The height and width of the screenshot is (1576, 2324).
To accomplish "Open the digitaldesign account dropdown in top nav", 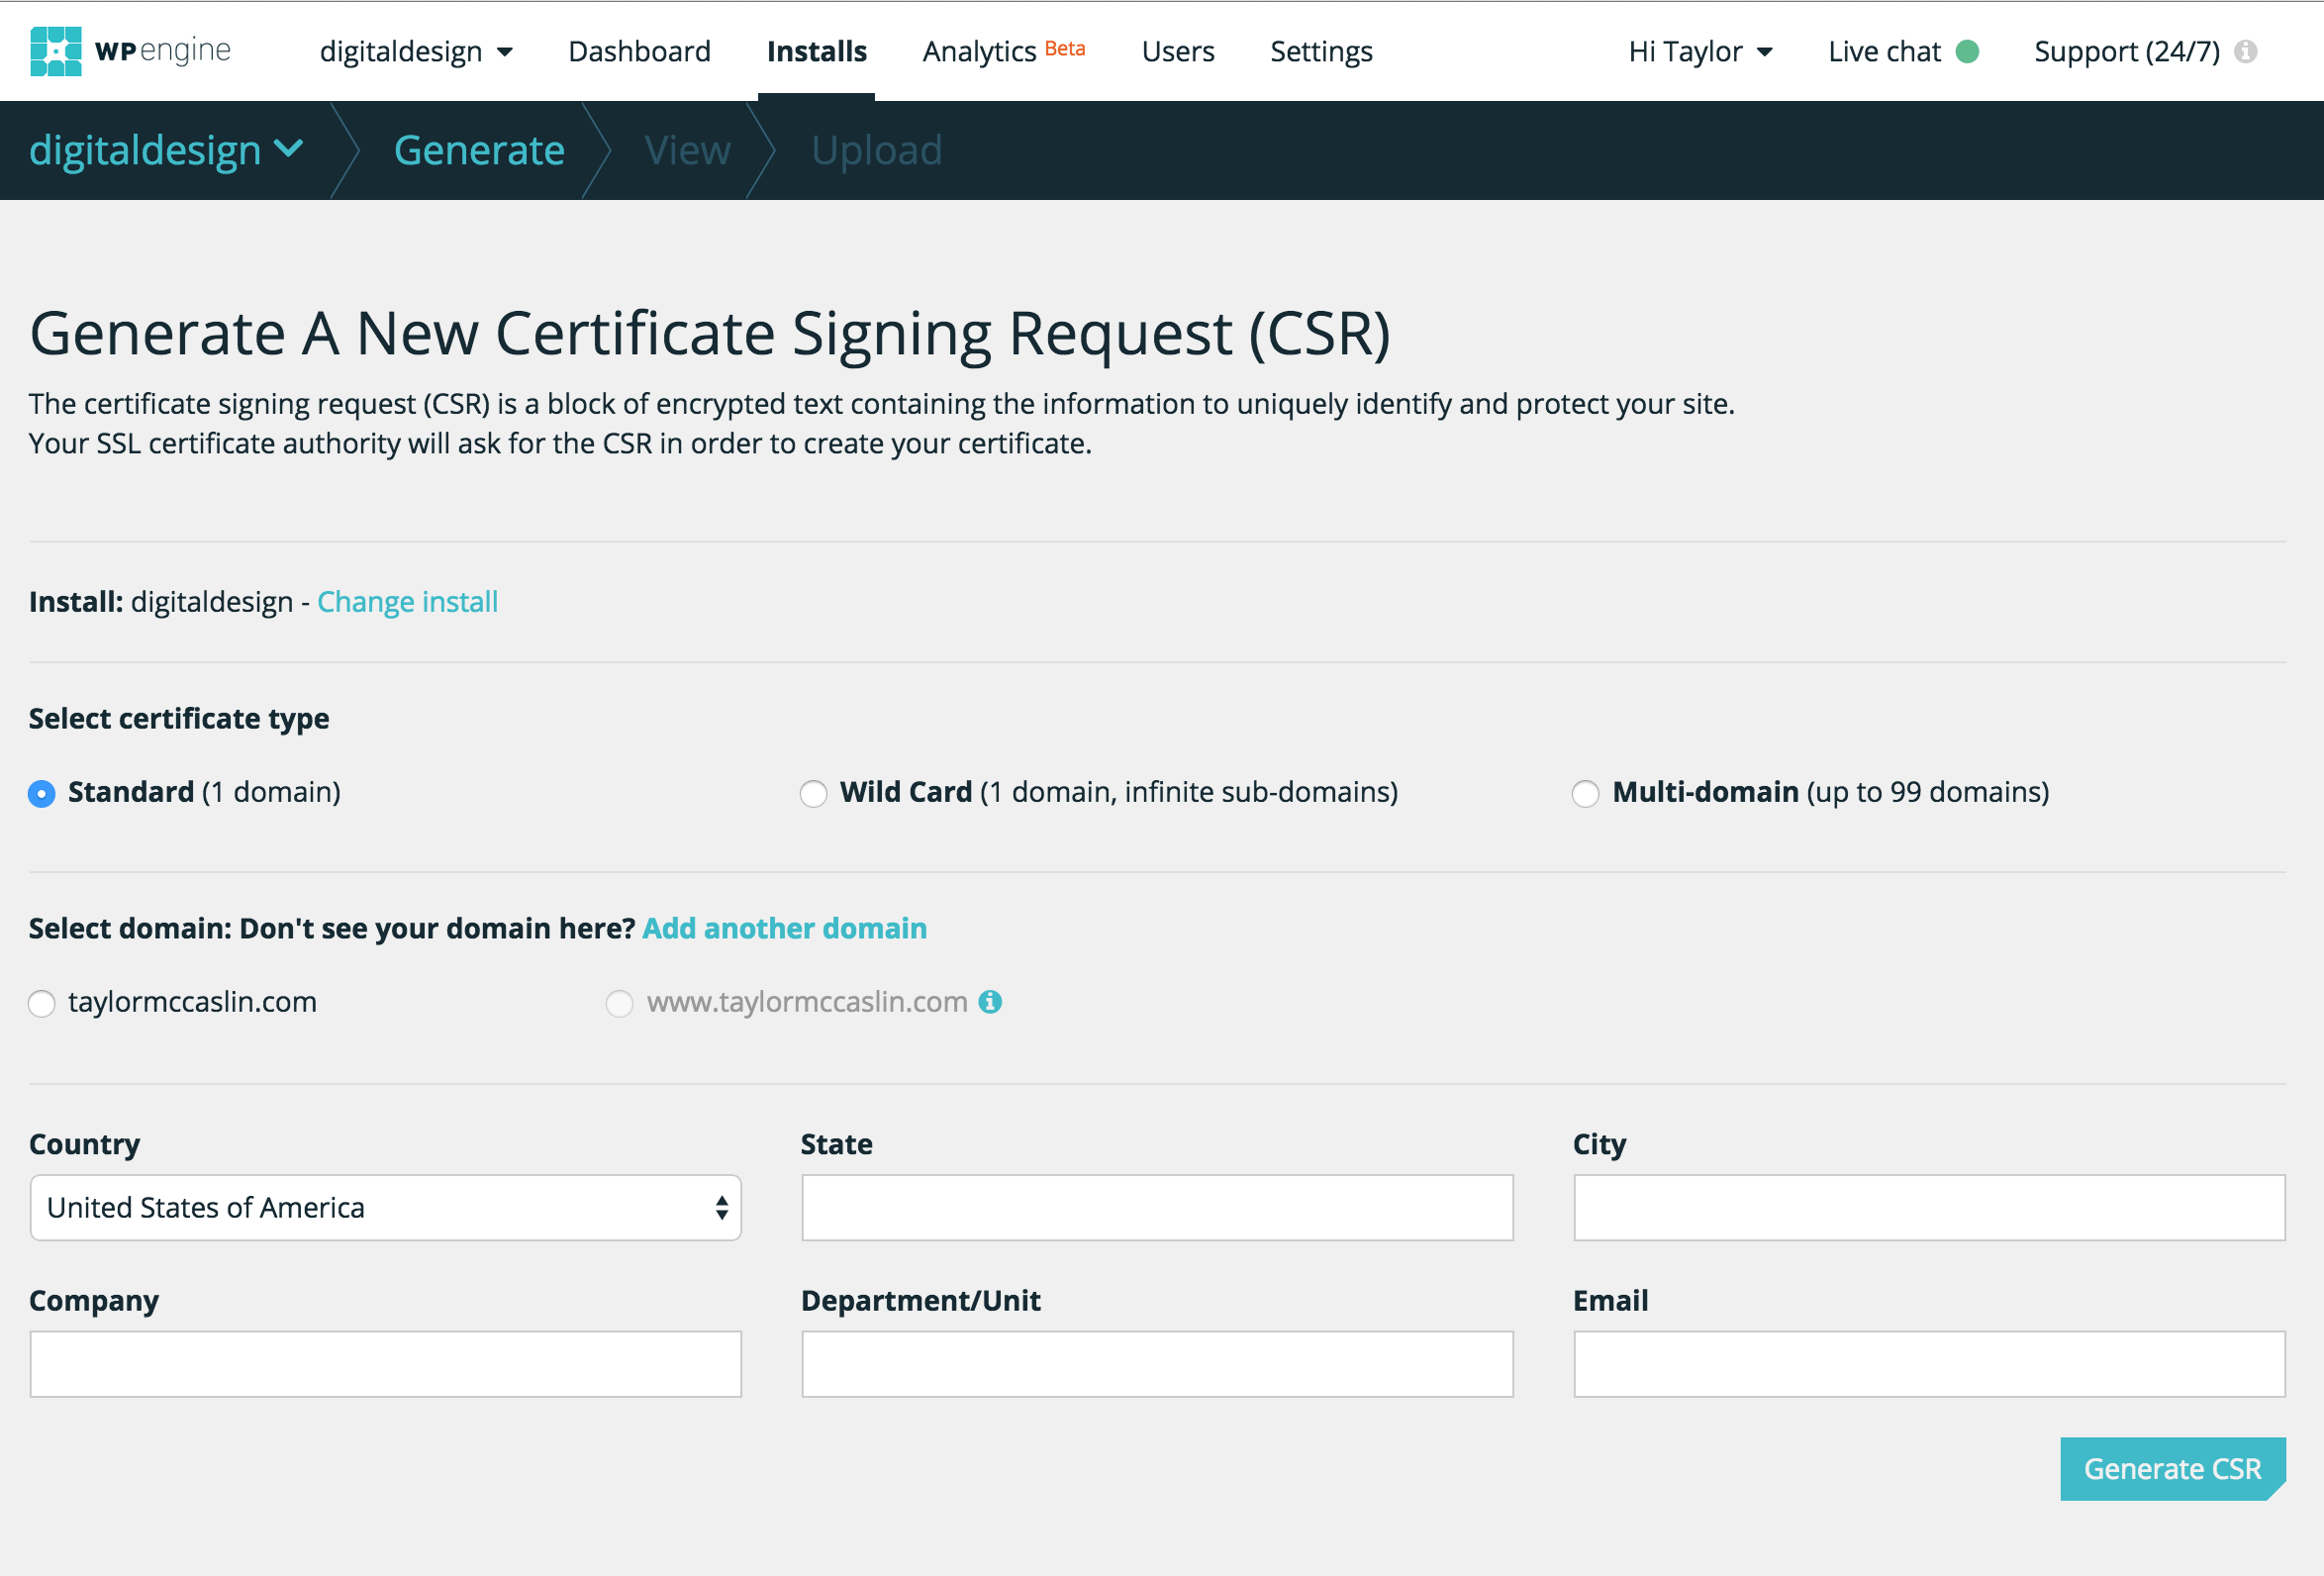I will click(x=415, y=51).
